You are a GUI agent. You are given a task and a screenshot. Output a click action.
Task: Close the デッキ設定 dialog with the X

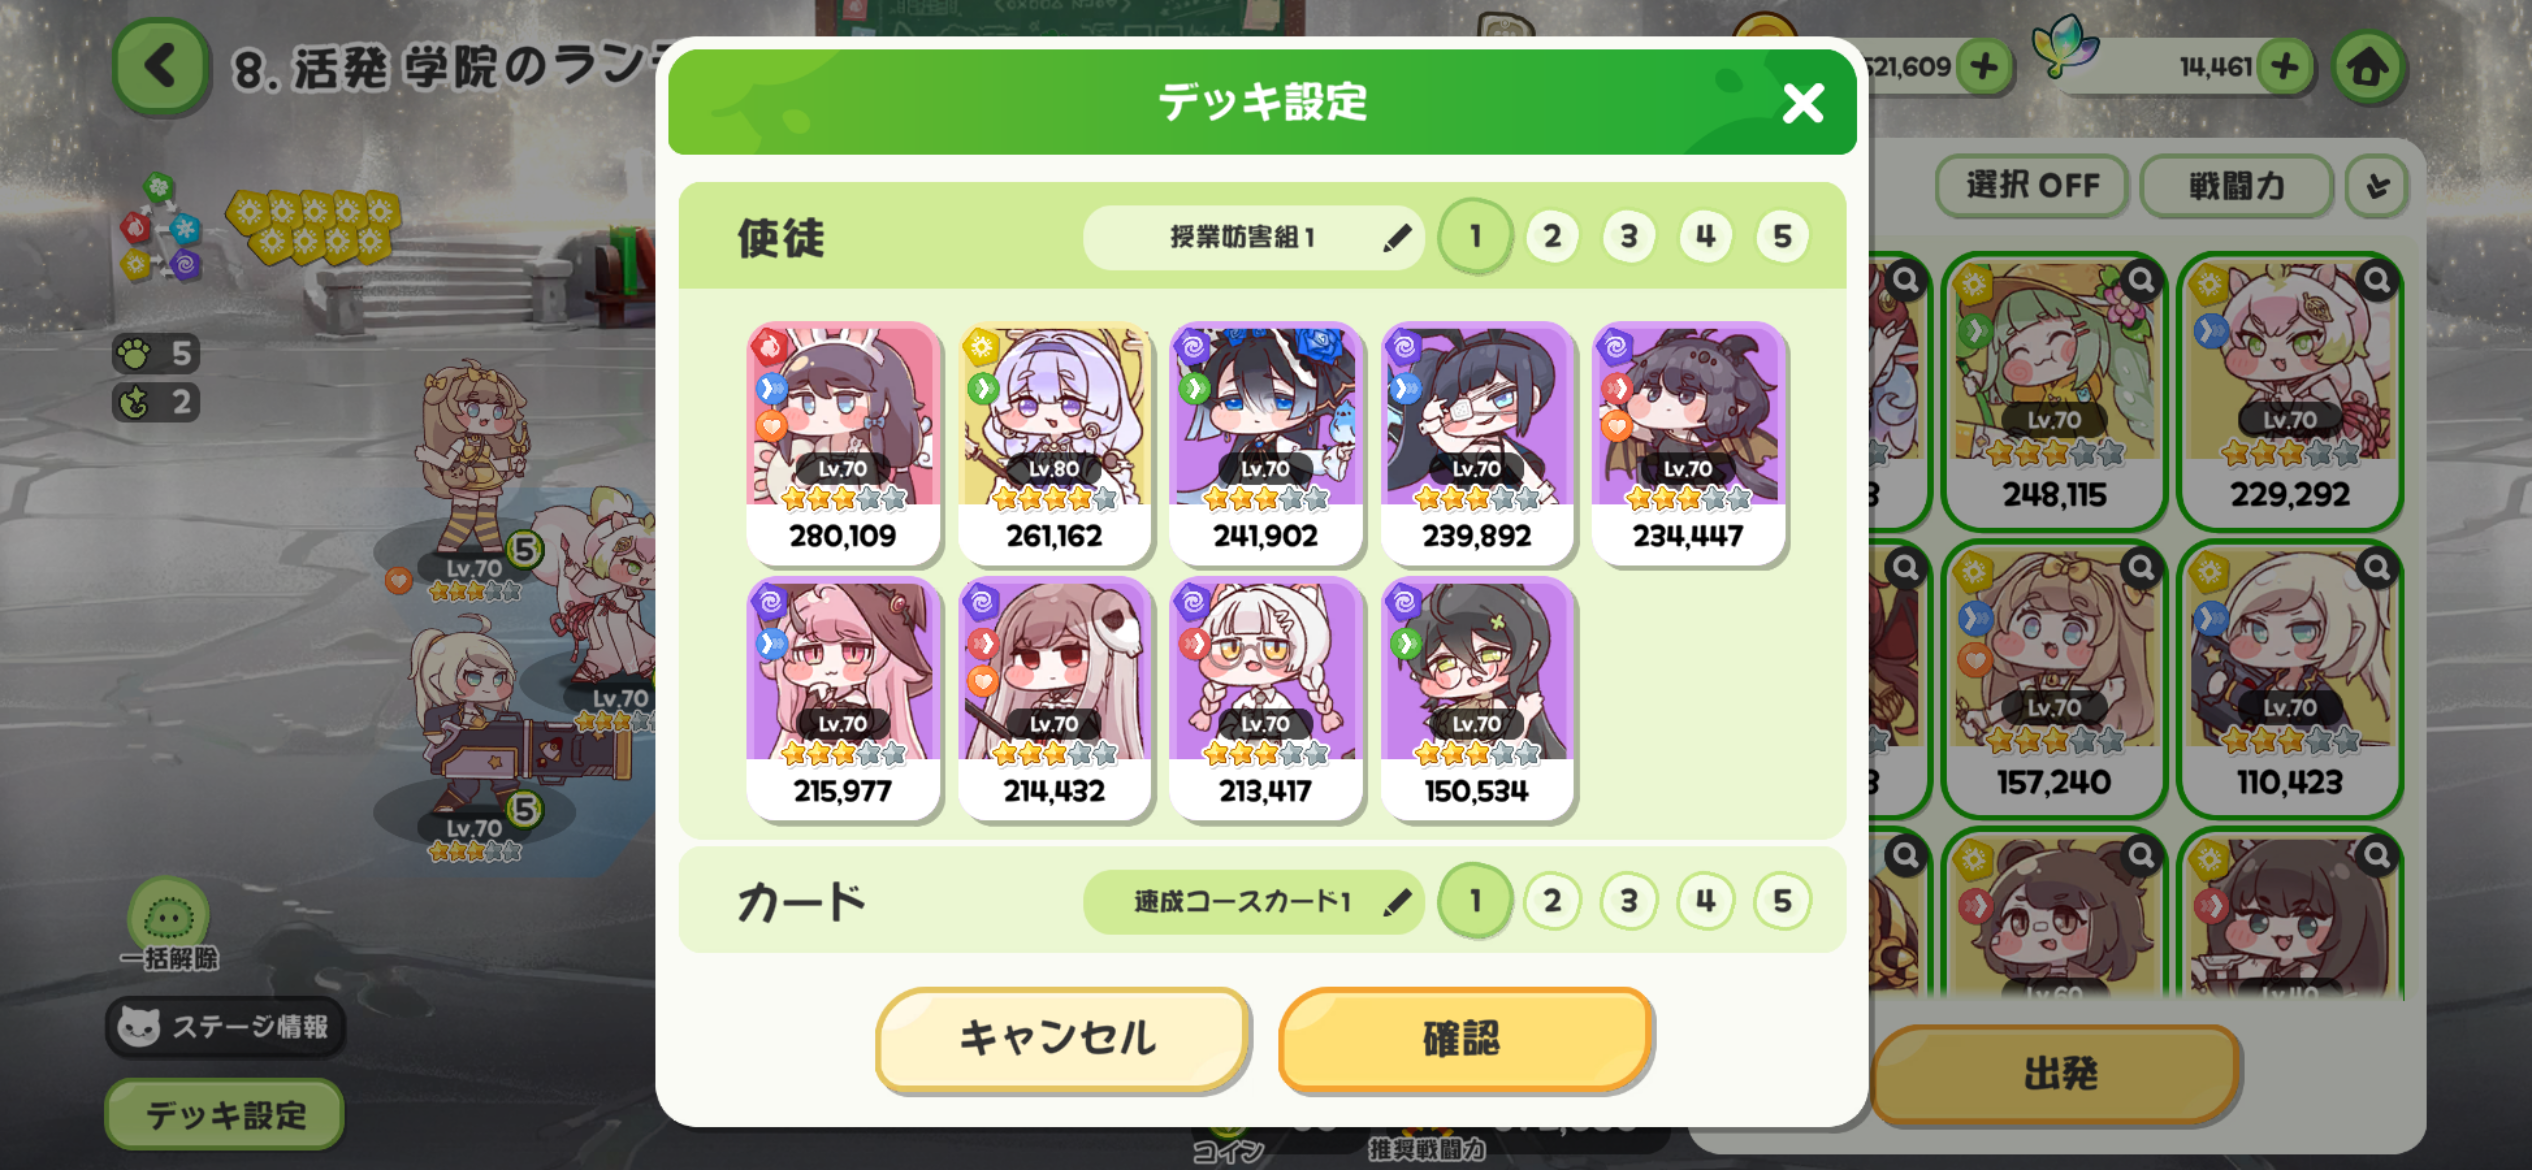point(1803,103)
